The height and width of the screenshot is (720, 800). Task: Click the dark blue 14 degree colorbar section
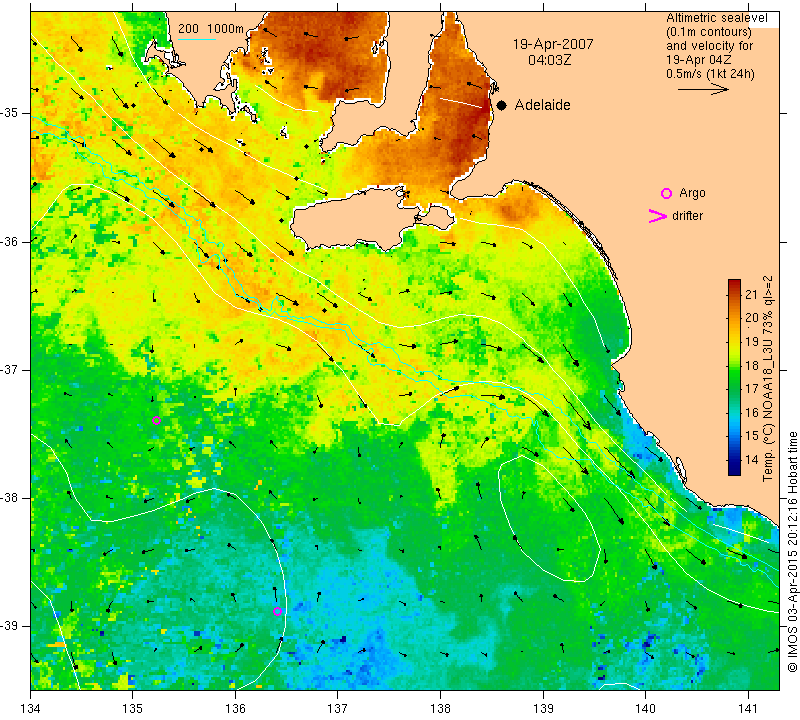(x=734, y=463)
